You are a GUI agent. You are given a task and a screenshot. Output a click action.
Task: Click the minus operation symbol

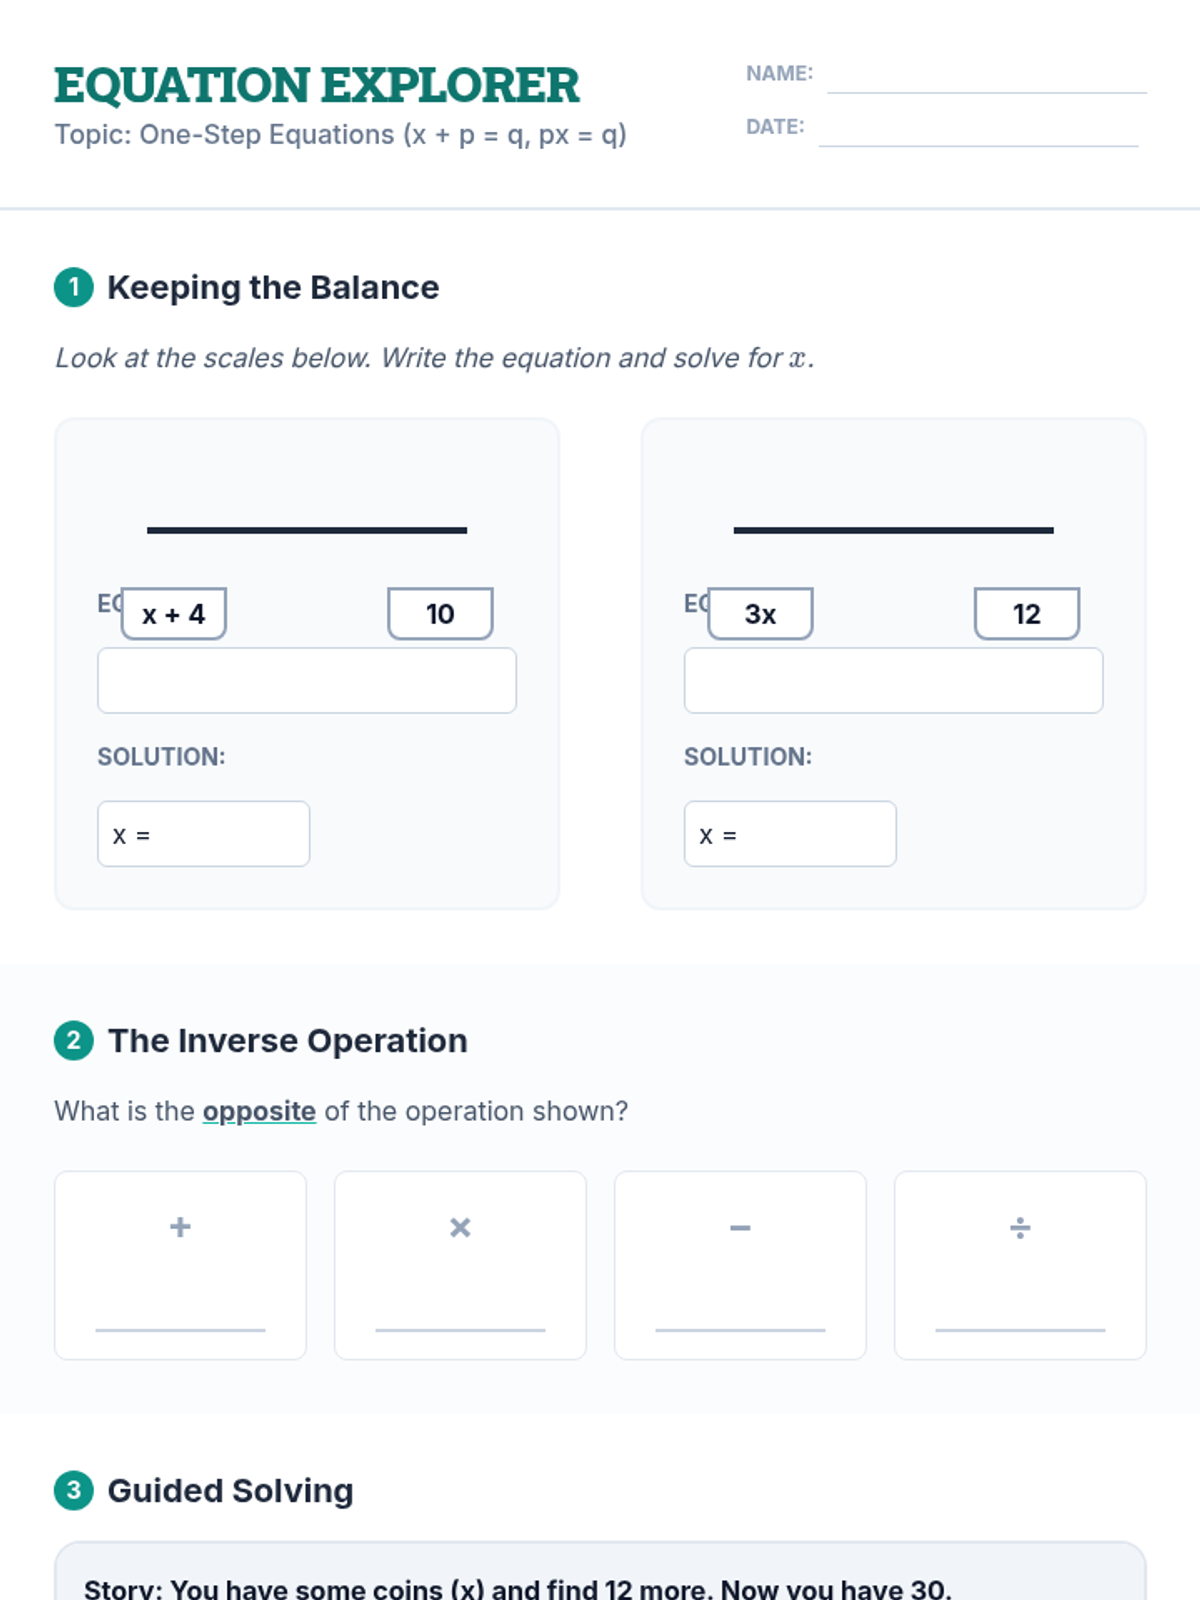coord(740,1227)
